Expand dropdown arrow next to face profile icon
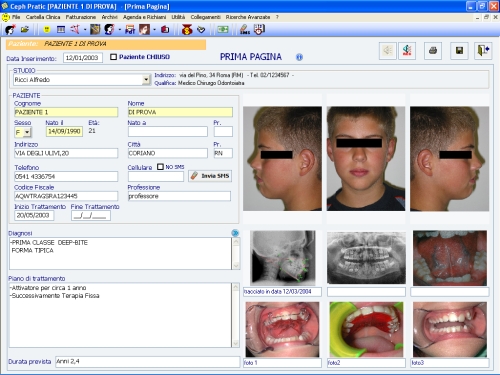 (x=119, y=30)
